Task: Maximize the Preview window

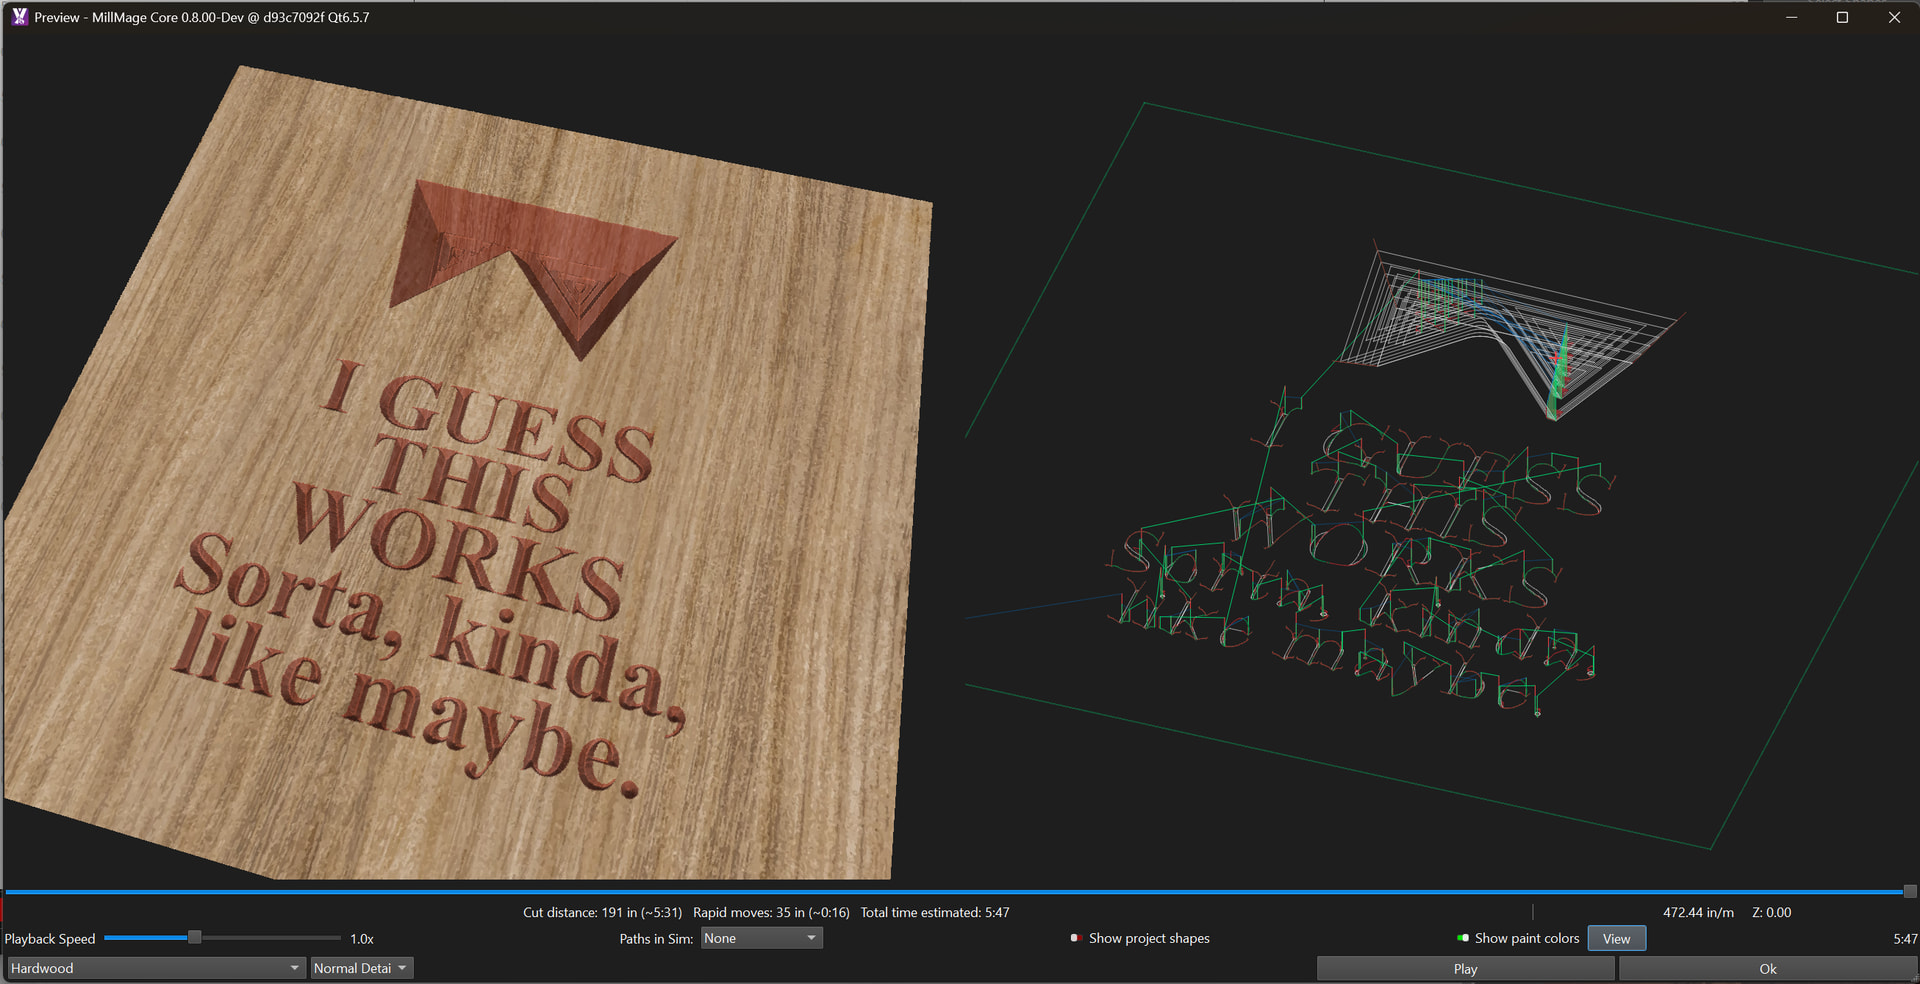Action: (x=1842, y=17)
